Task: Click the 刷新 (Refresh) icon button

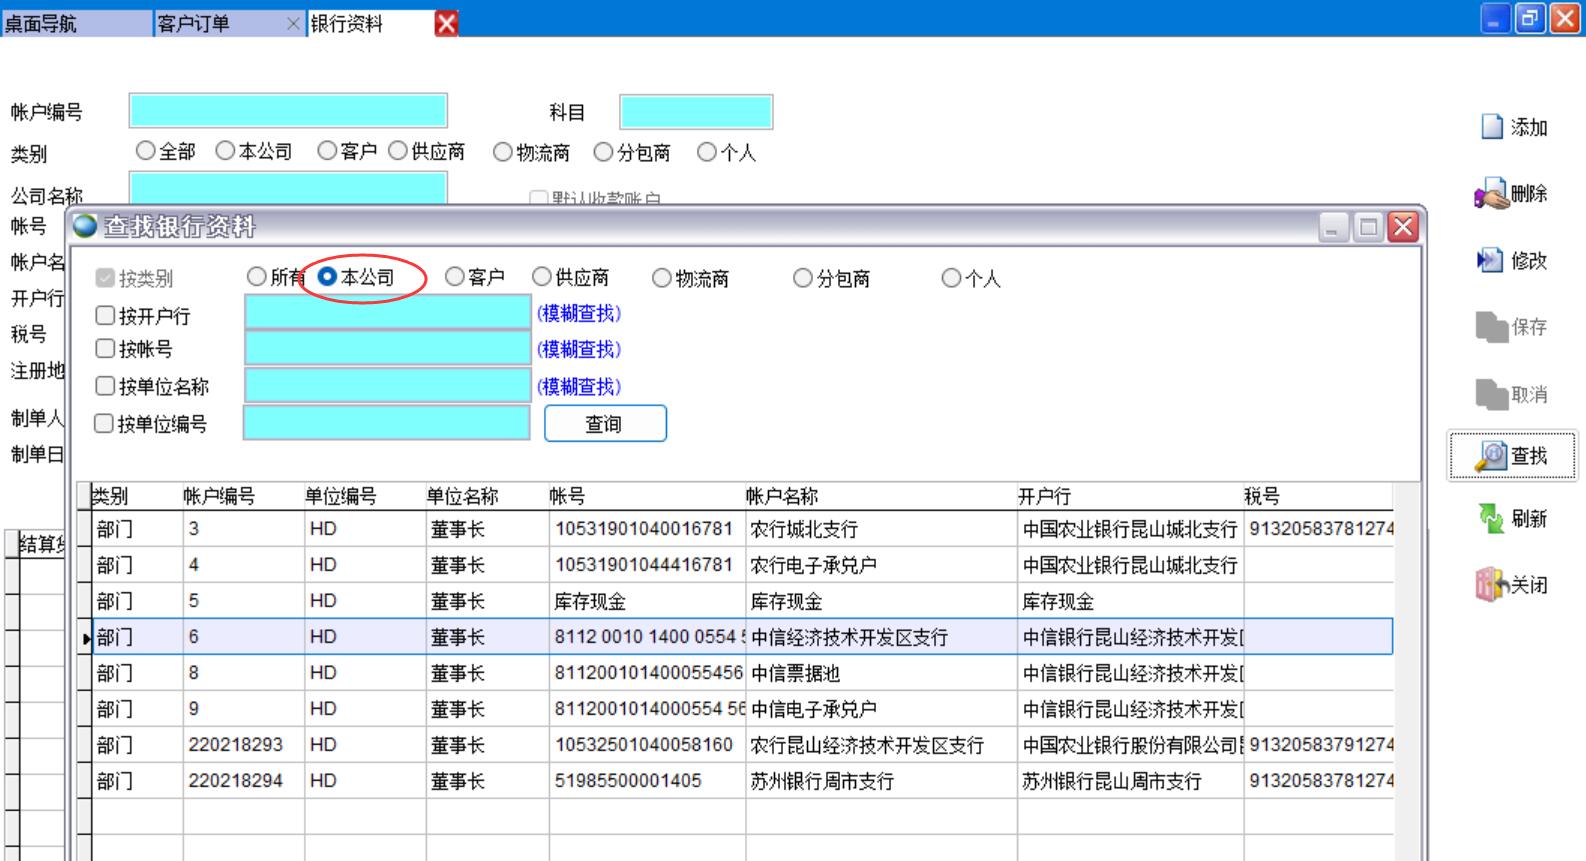Action: (1491, 518)
